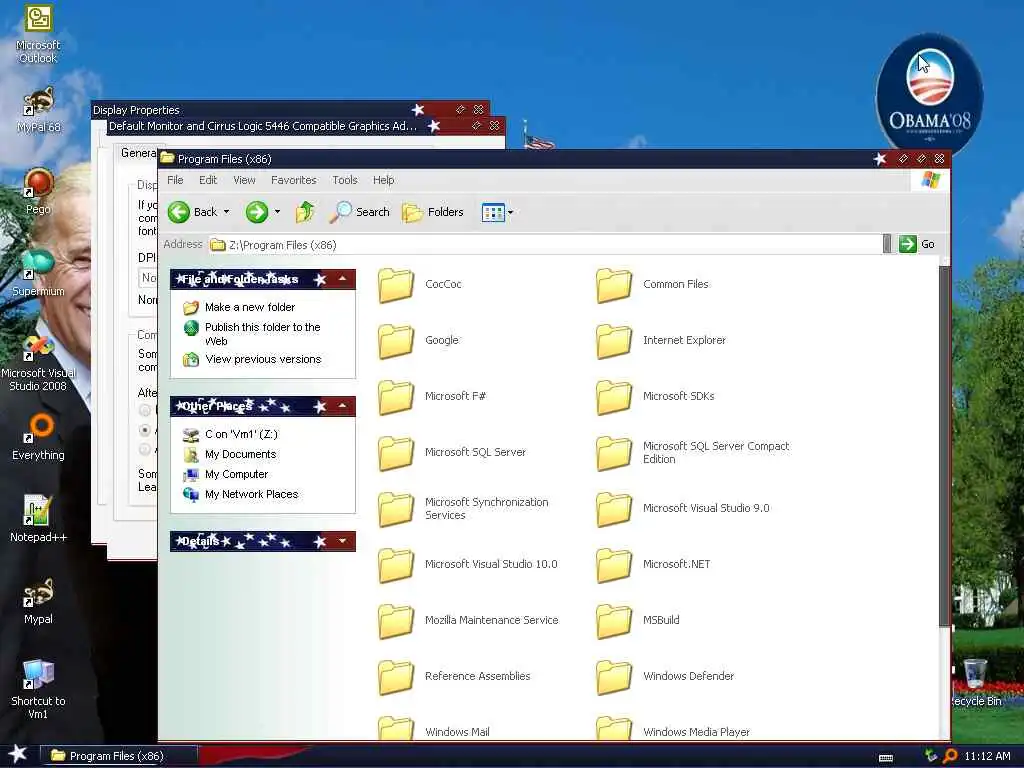
Task: Open the Tools menu
Action: click(344, 180)
